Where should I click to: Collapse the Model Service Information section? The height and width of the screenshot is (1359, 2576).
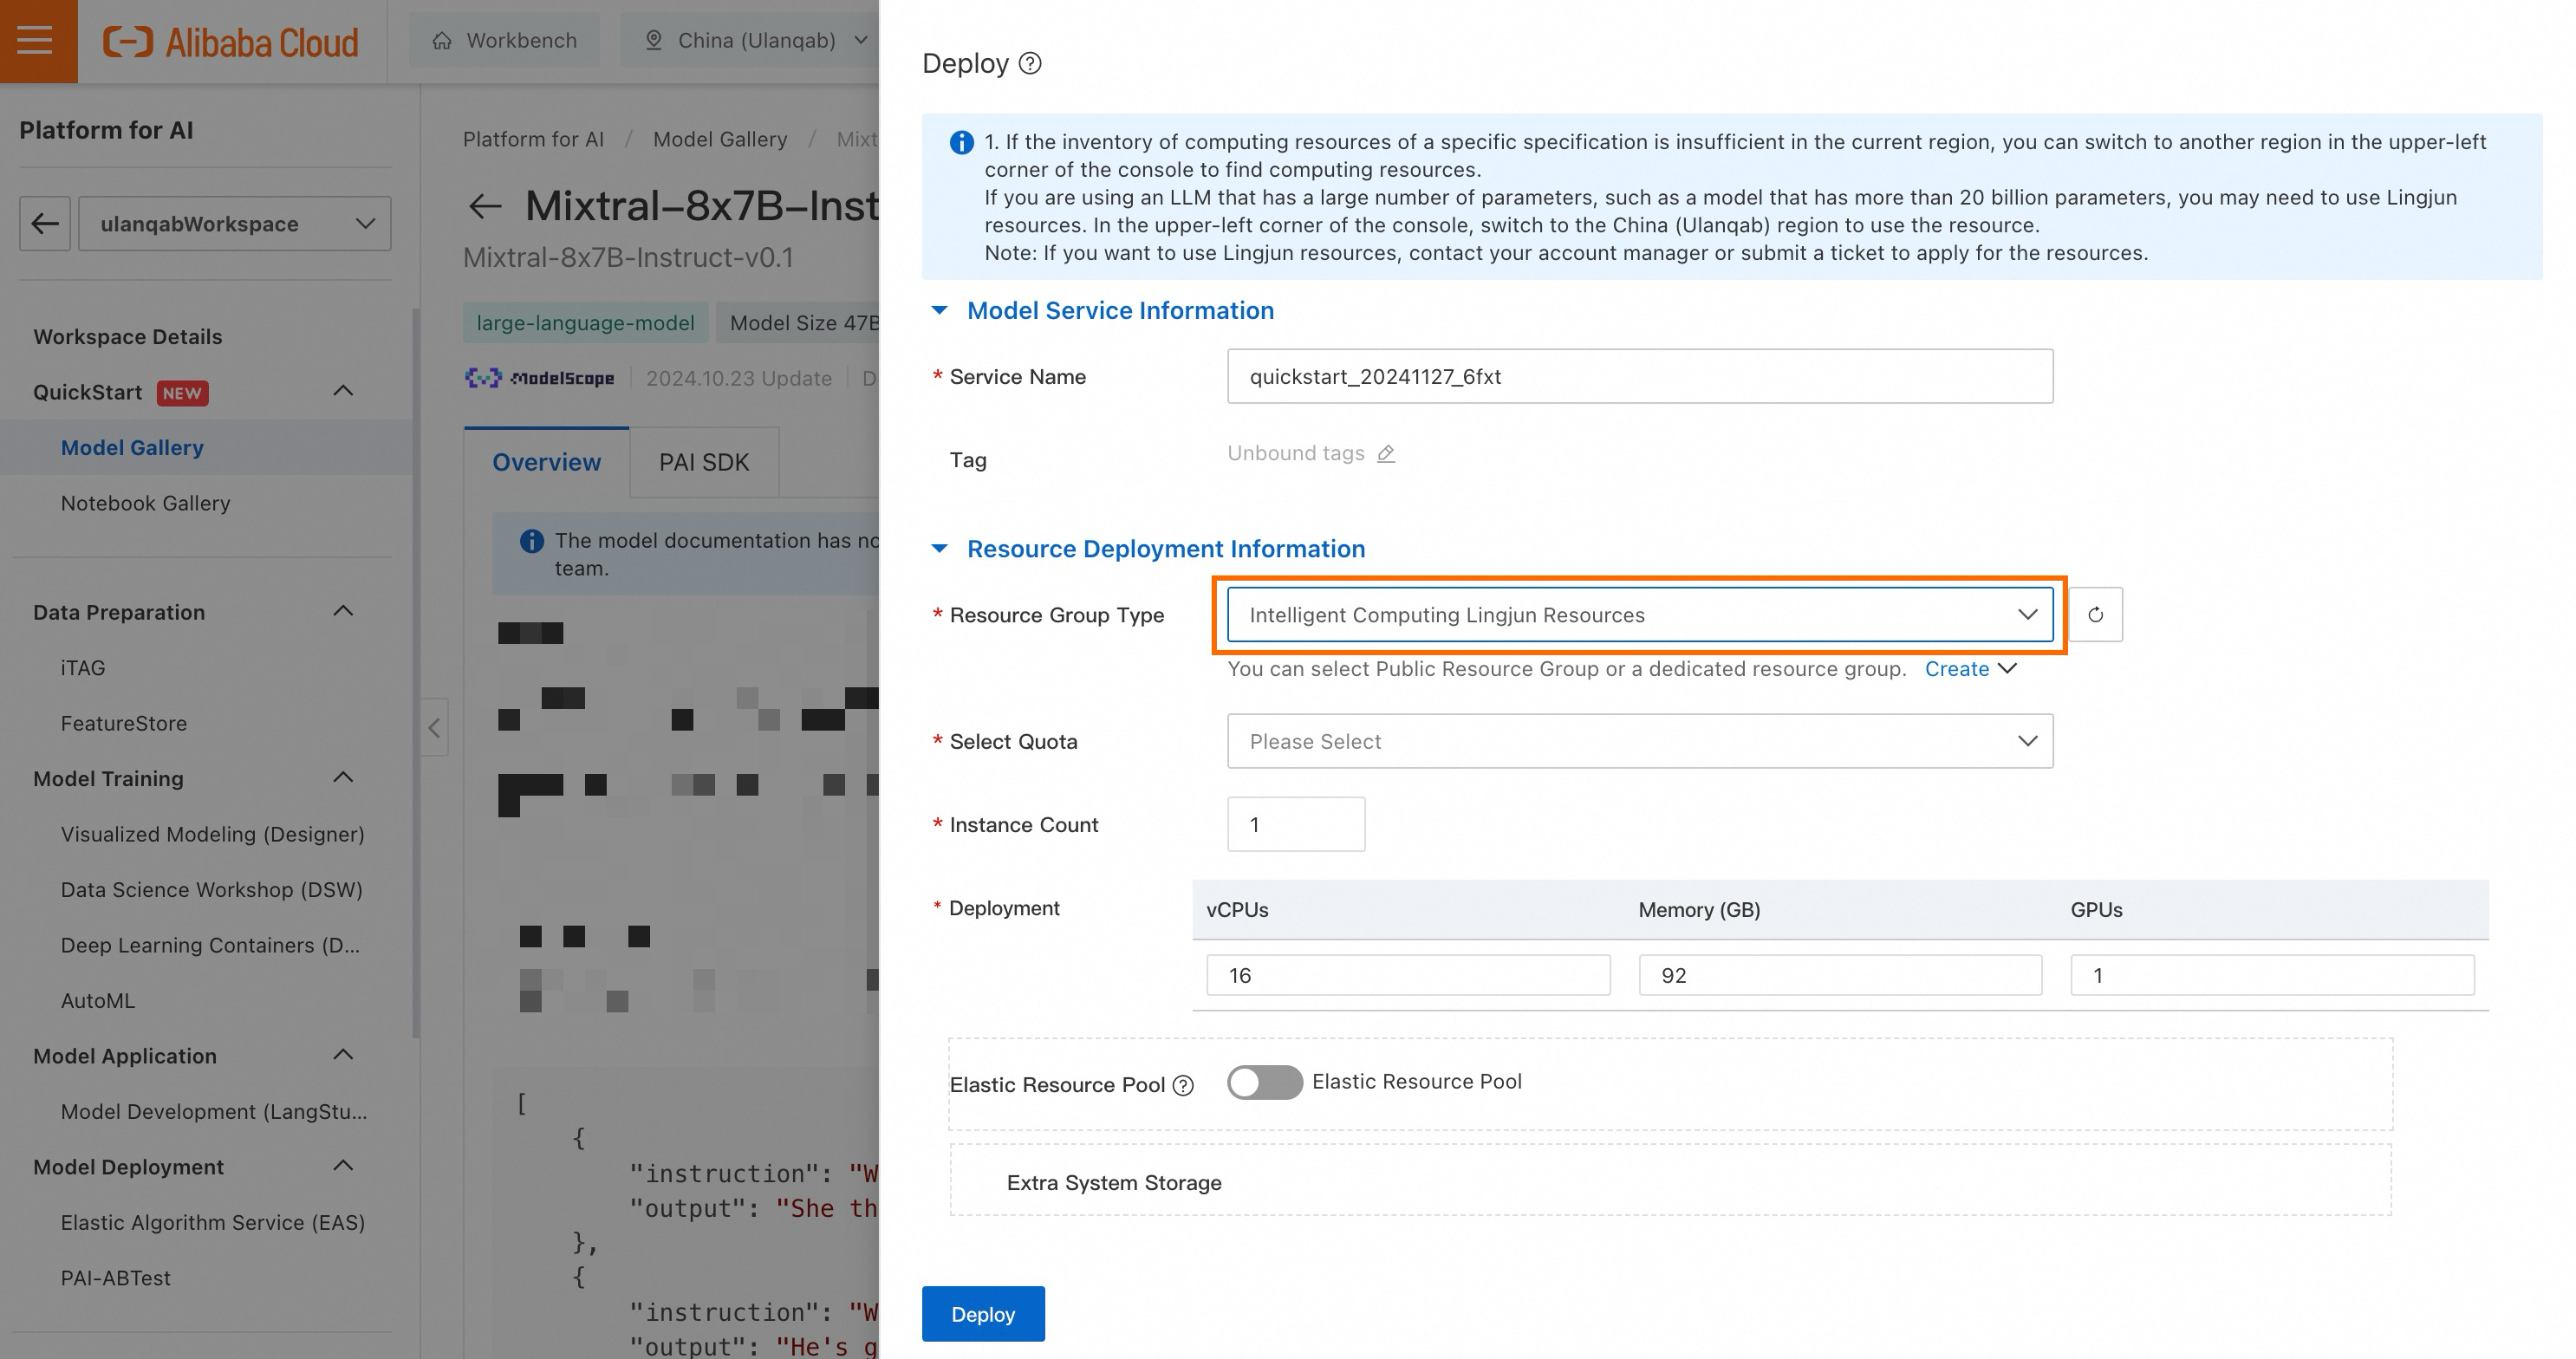pos(939,310)
